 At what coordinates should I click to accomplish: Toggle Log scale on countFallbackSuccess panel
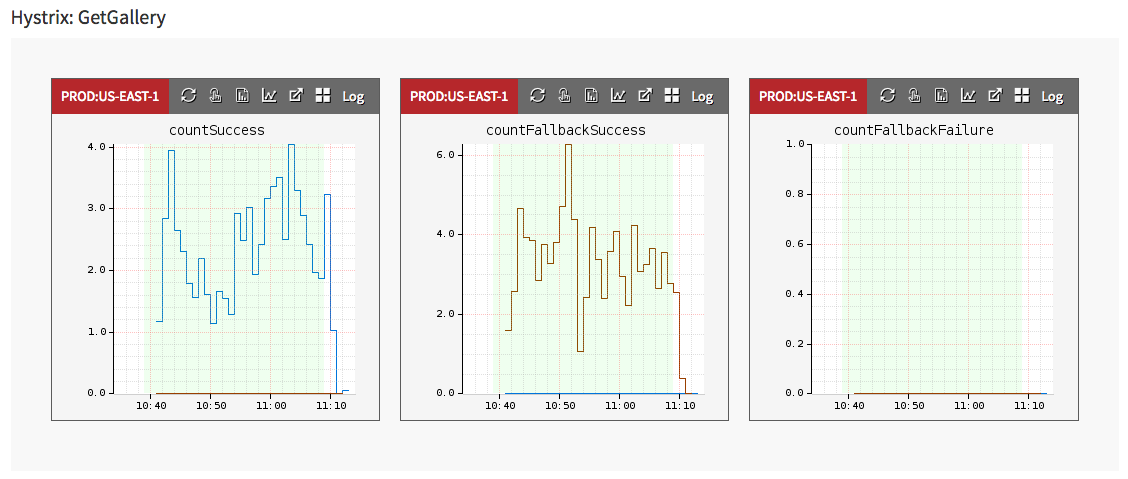coord(702,96)
